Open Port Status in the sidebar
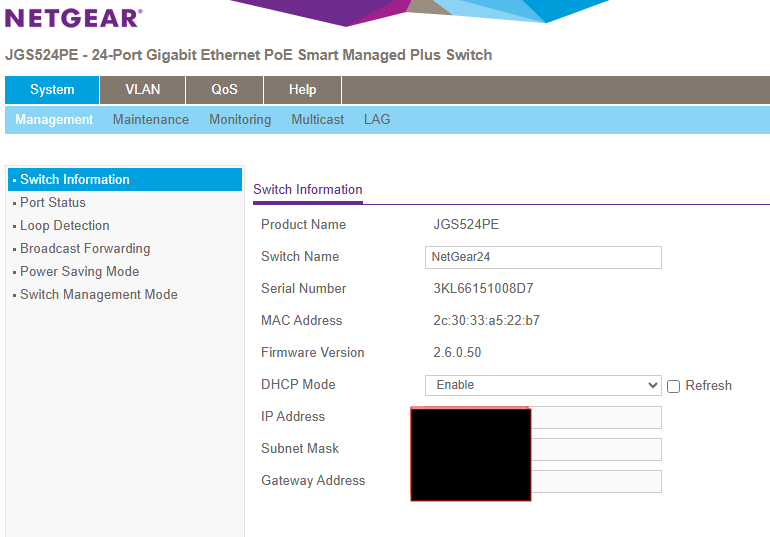 point(53,203)
